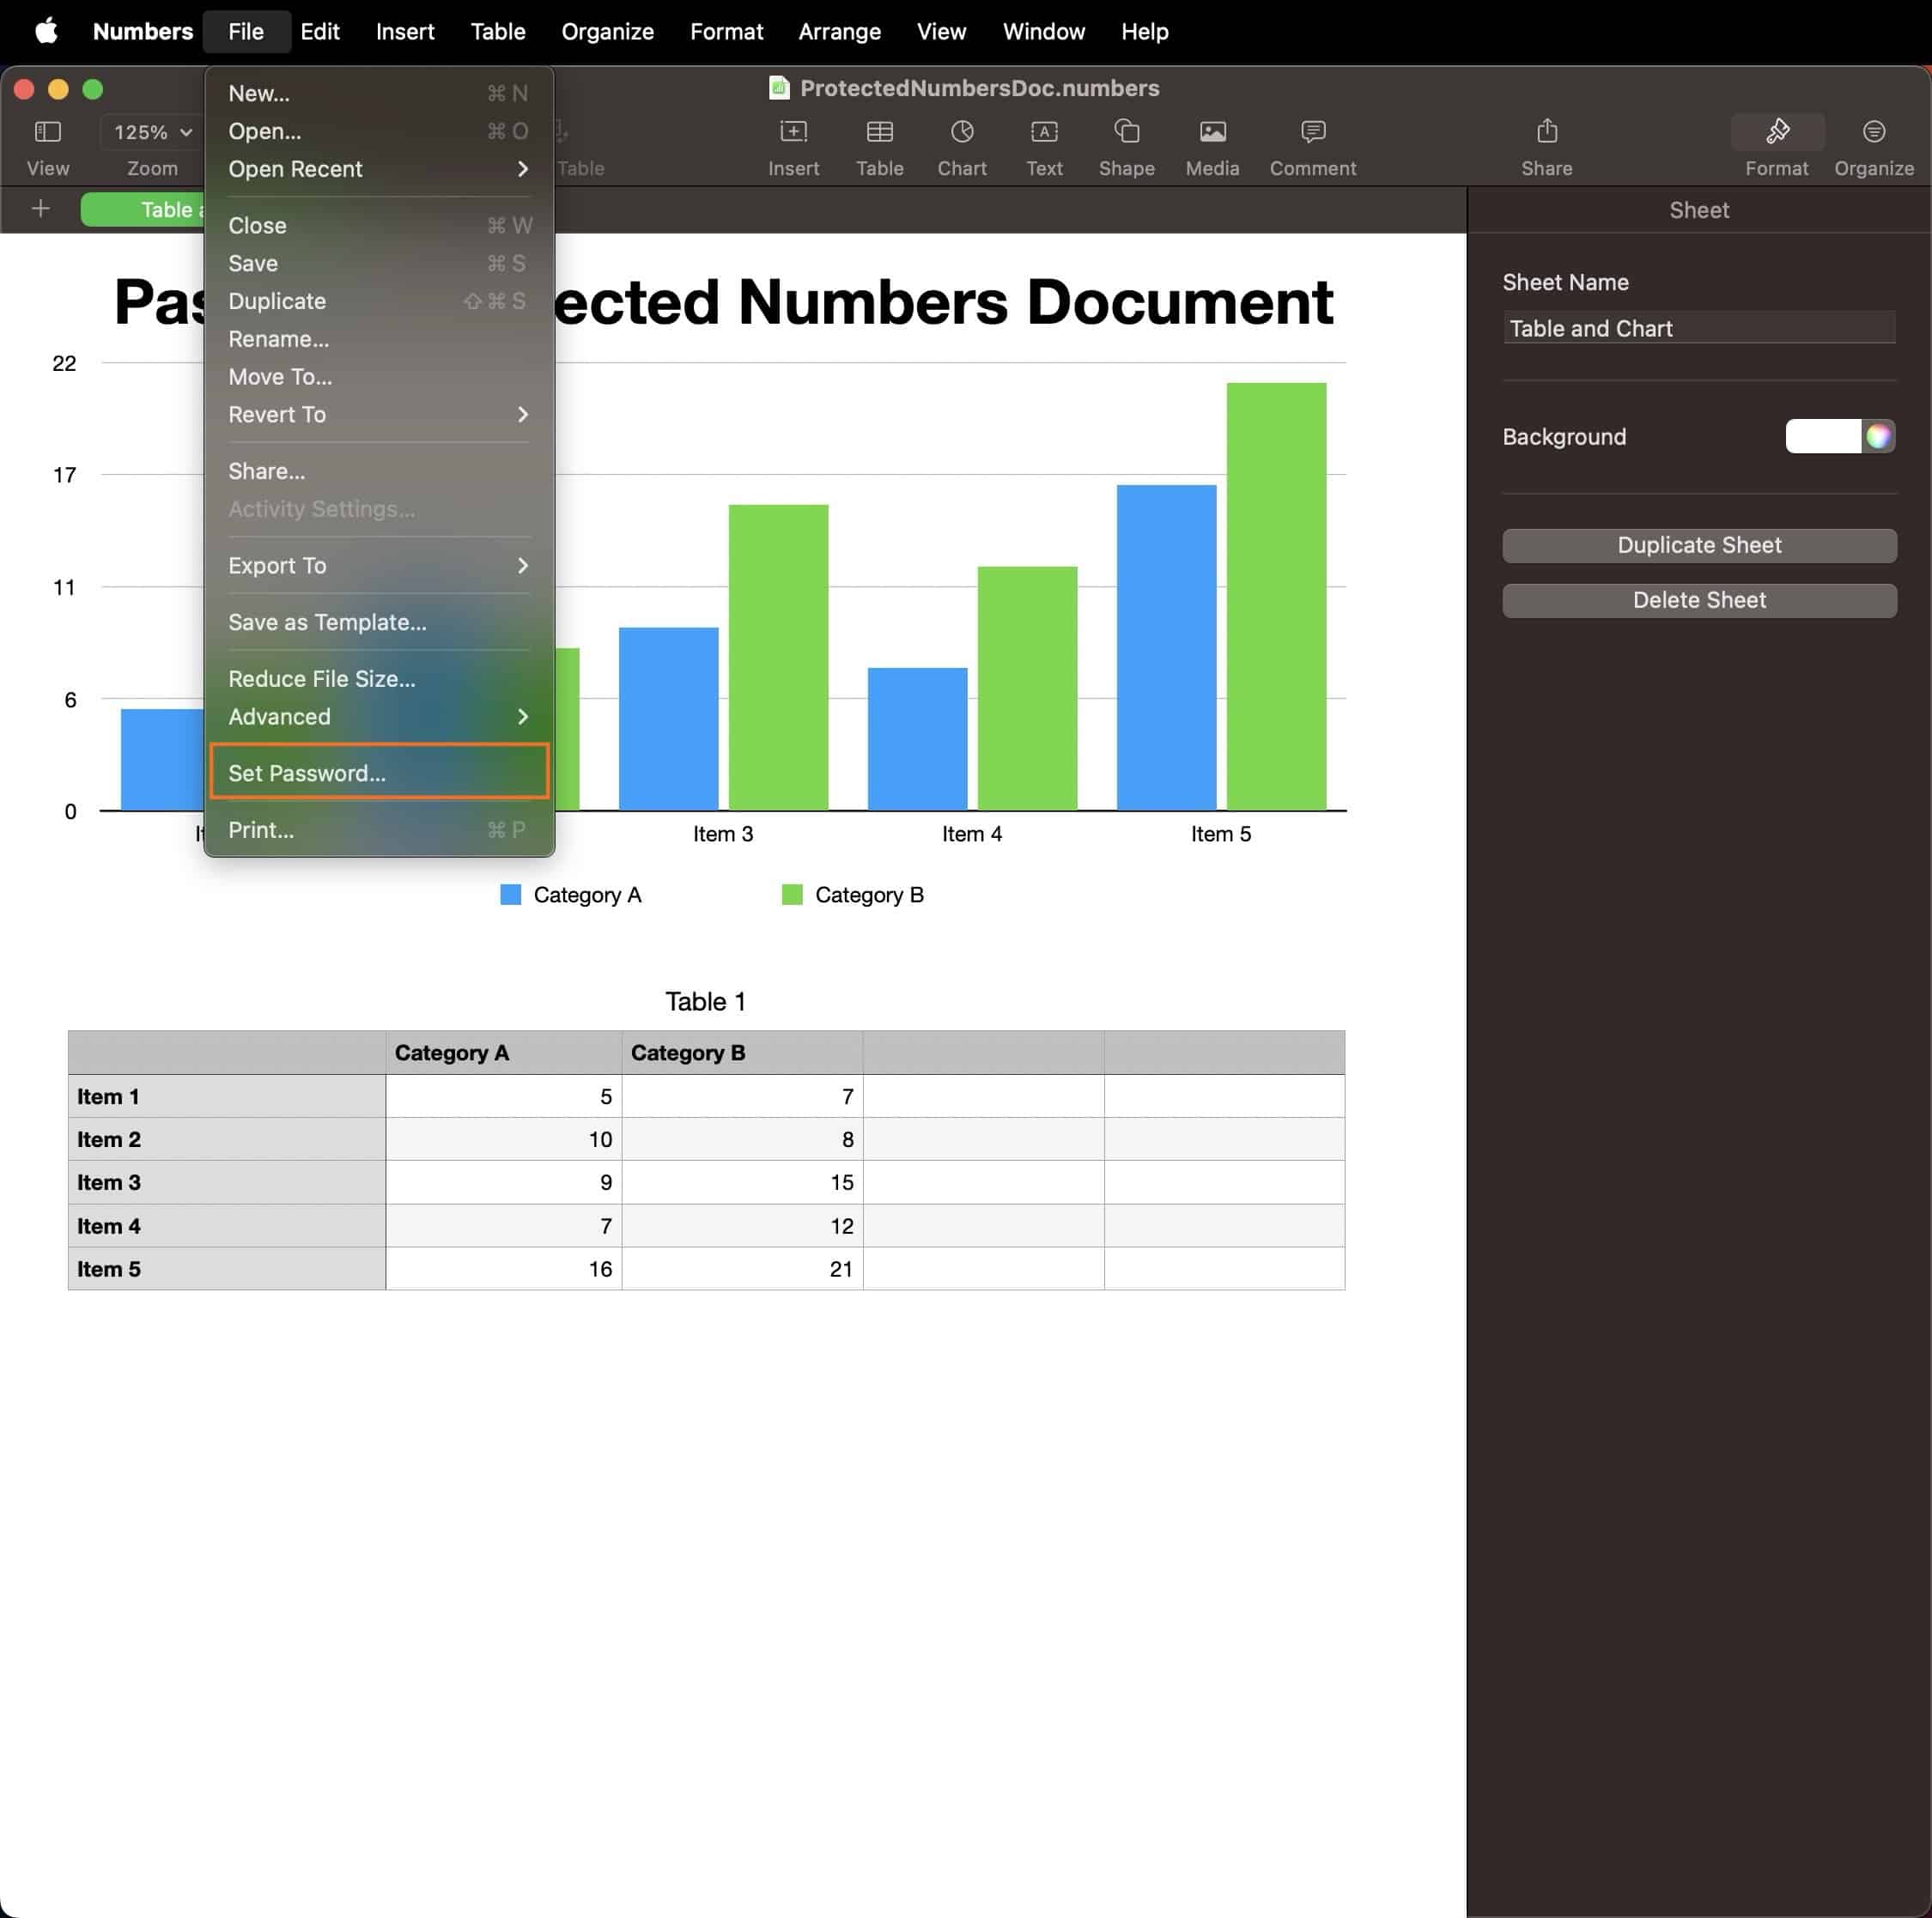Viewport: 1932px width, 1918px height.
Task: Open the Organize menu in menu bar
Action: (607, 31)
